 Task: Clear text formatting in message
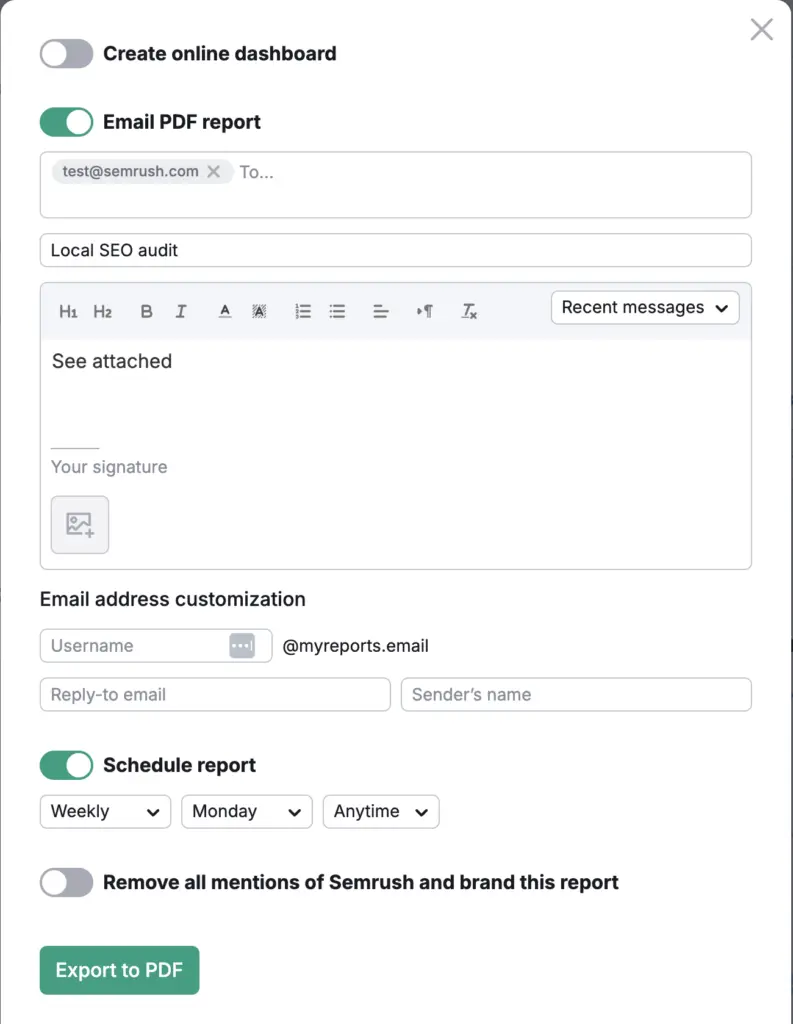point(469,312)
